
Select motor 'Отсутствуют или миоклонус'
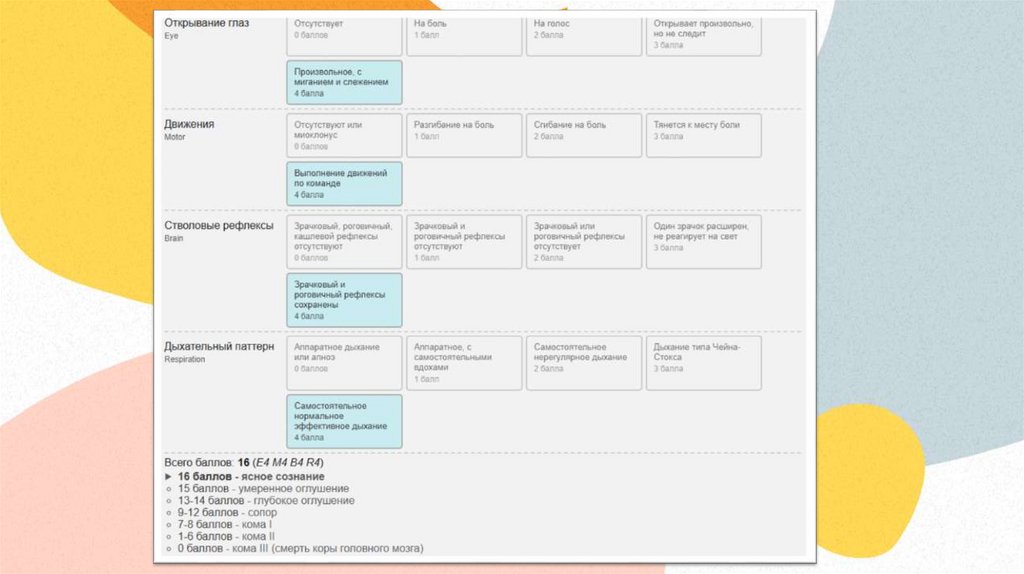(x=344, y=136)
